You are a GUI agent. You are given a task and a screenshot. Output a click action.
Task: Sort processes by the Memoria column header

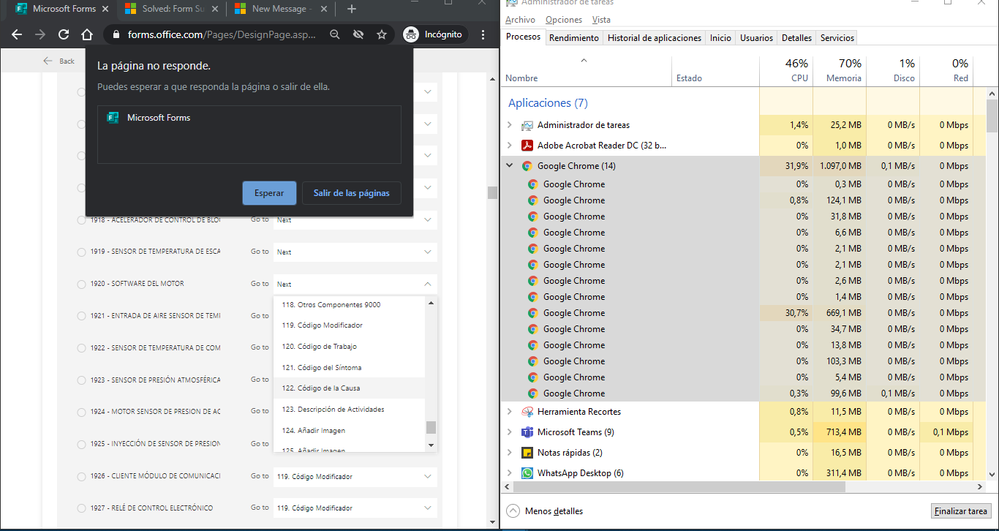click(840, 70)
